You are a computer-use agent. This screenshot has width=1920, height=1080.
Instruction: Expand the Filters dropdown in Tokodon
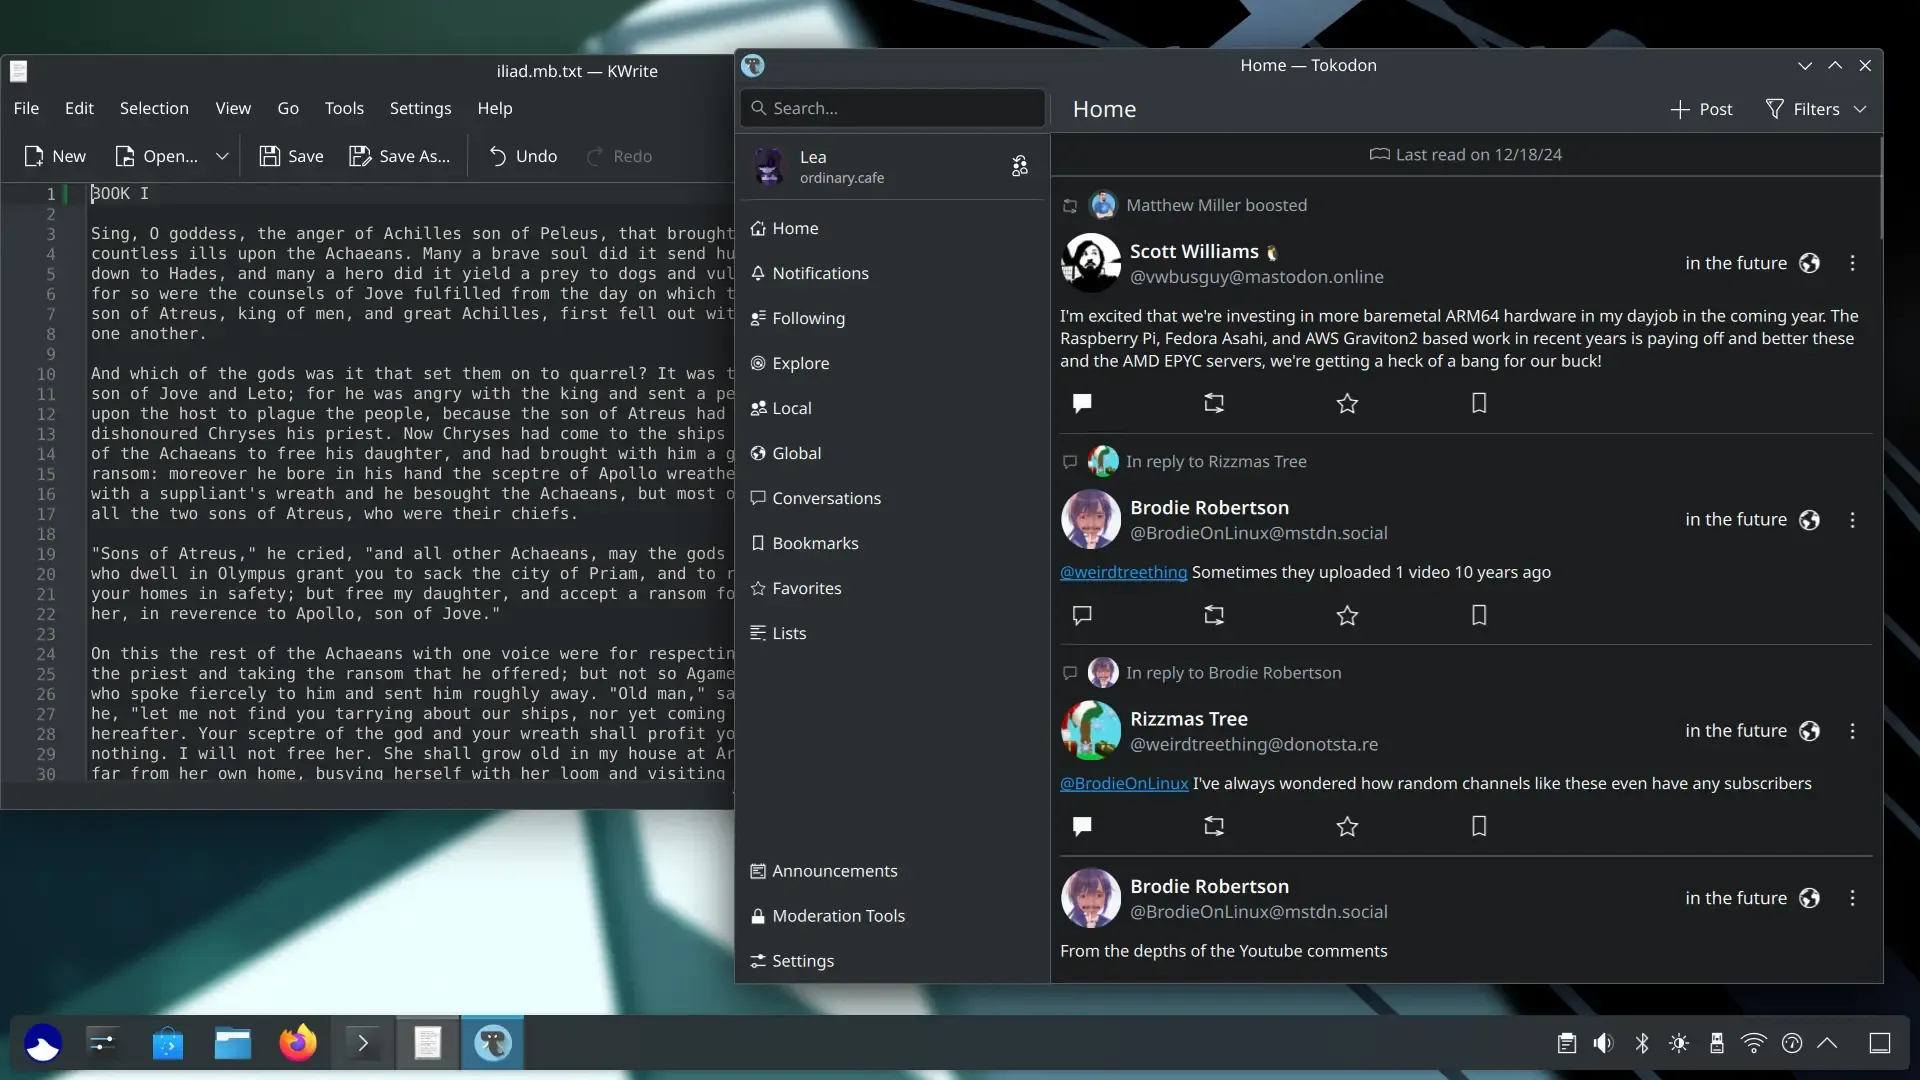pos(1816,109)
